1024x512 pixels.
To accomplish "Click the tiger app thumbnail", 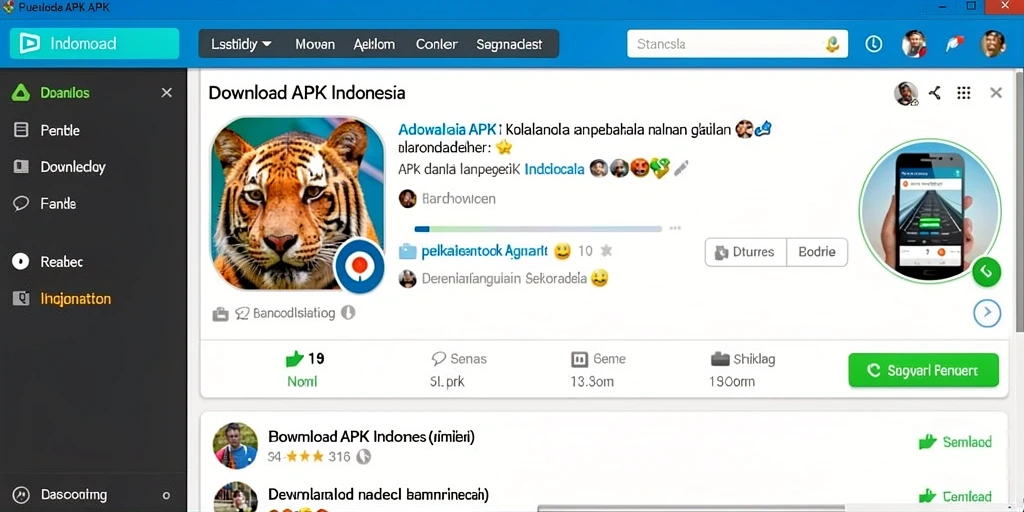I will 297,203.
